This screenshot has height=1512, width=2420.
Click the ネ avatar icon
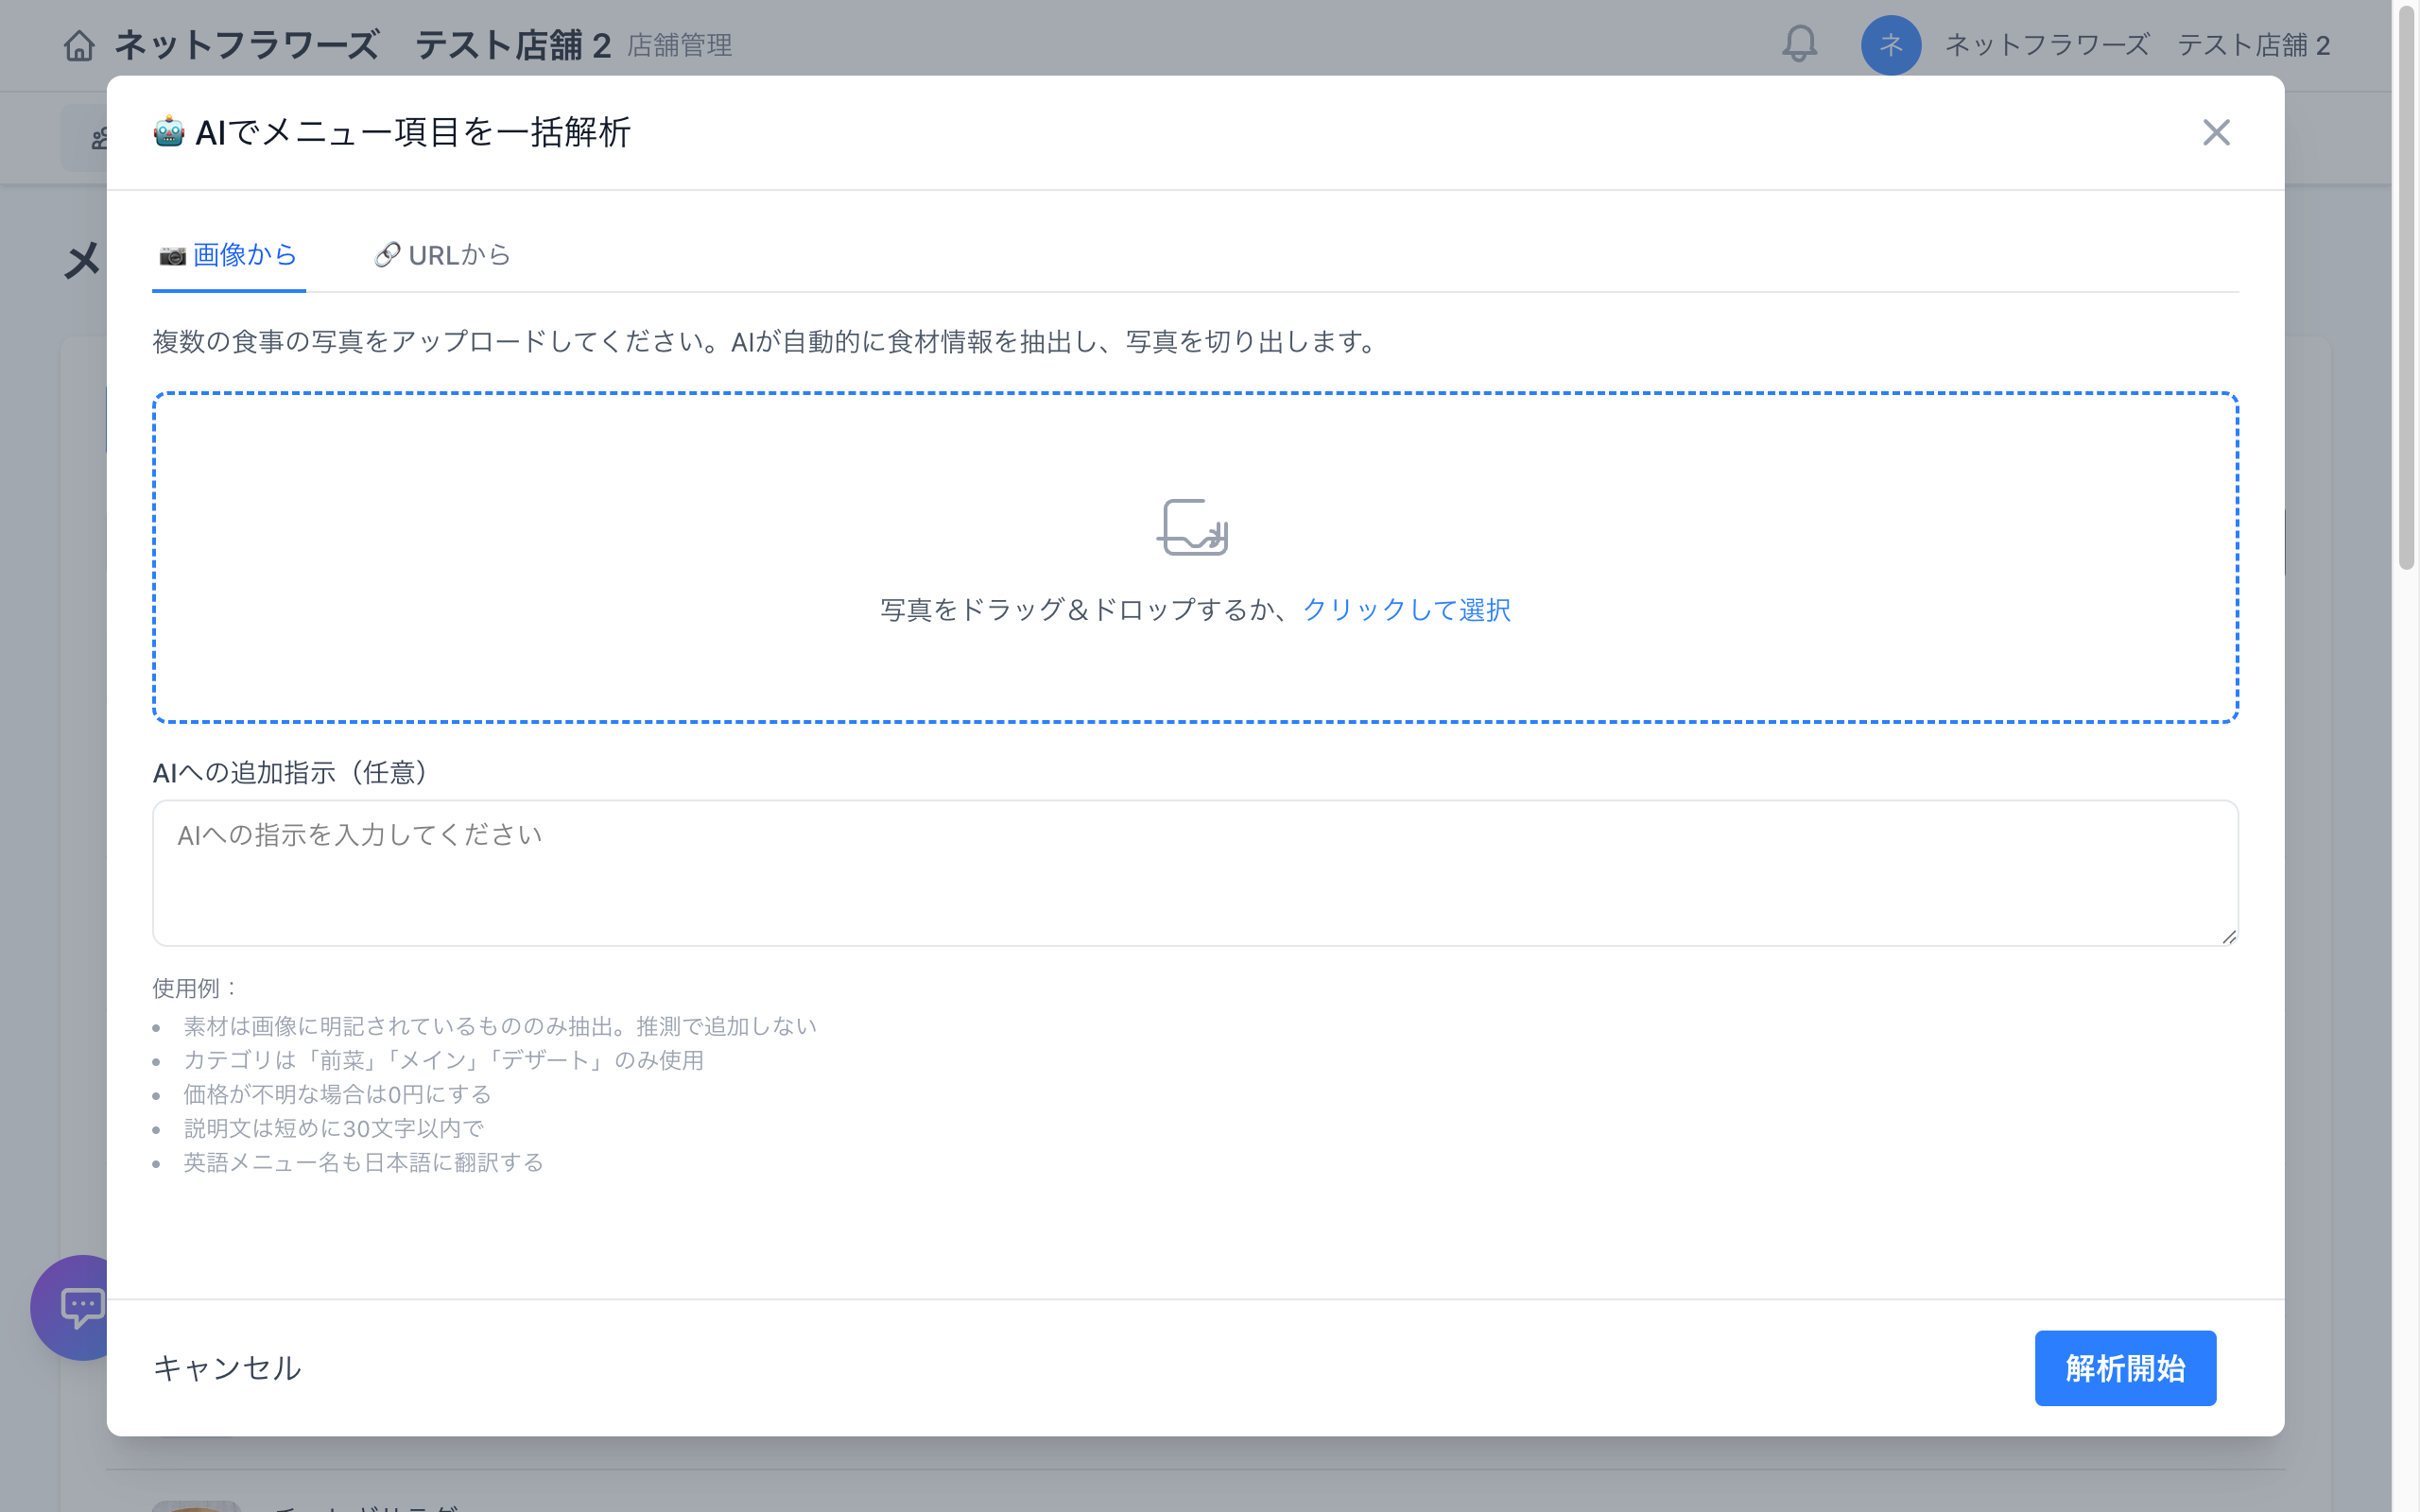1890,45
